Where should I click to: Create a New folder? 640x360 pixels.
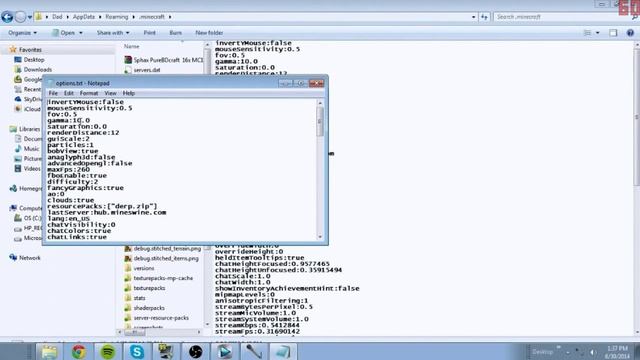(209, 33)
